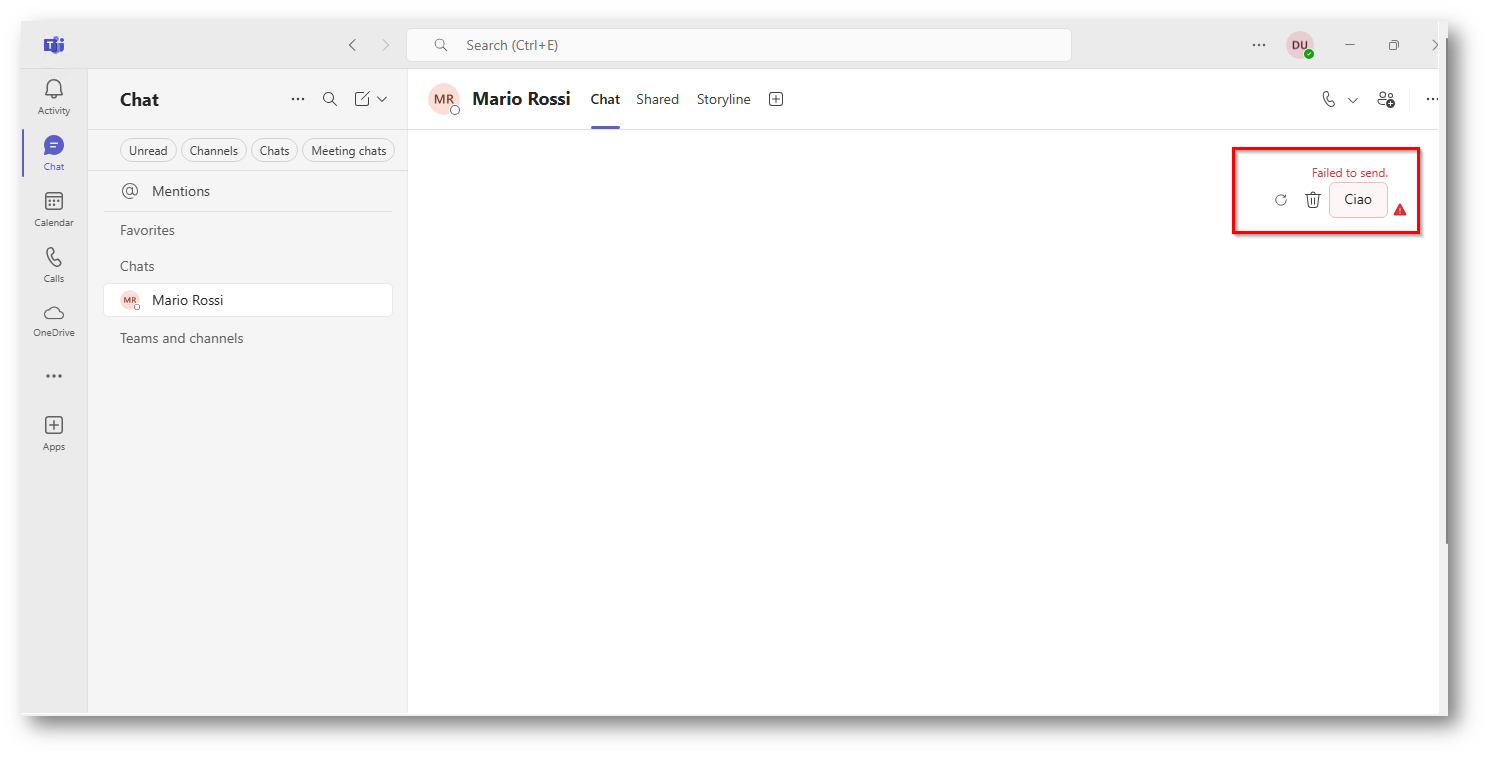Open the Calendar app

(54, 209)
